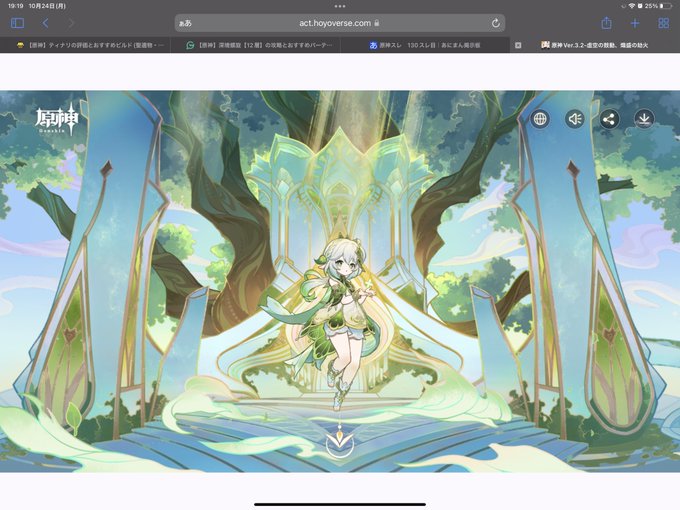
Task: Open the language globe menu on page
Action: tap(540, 119)
